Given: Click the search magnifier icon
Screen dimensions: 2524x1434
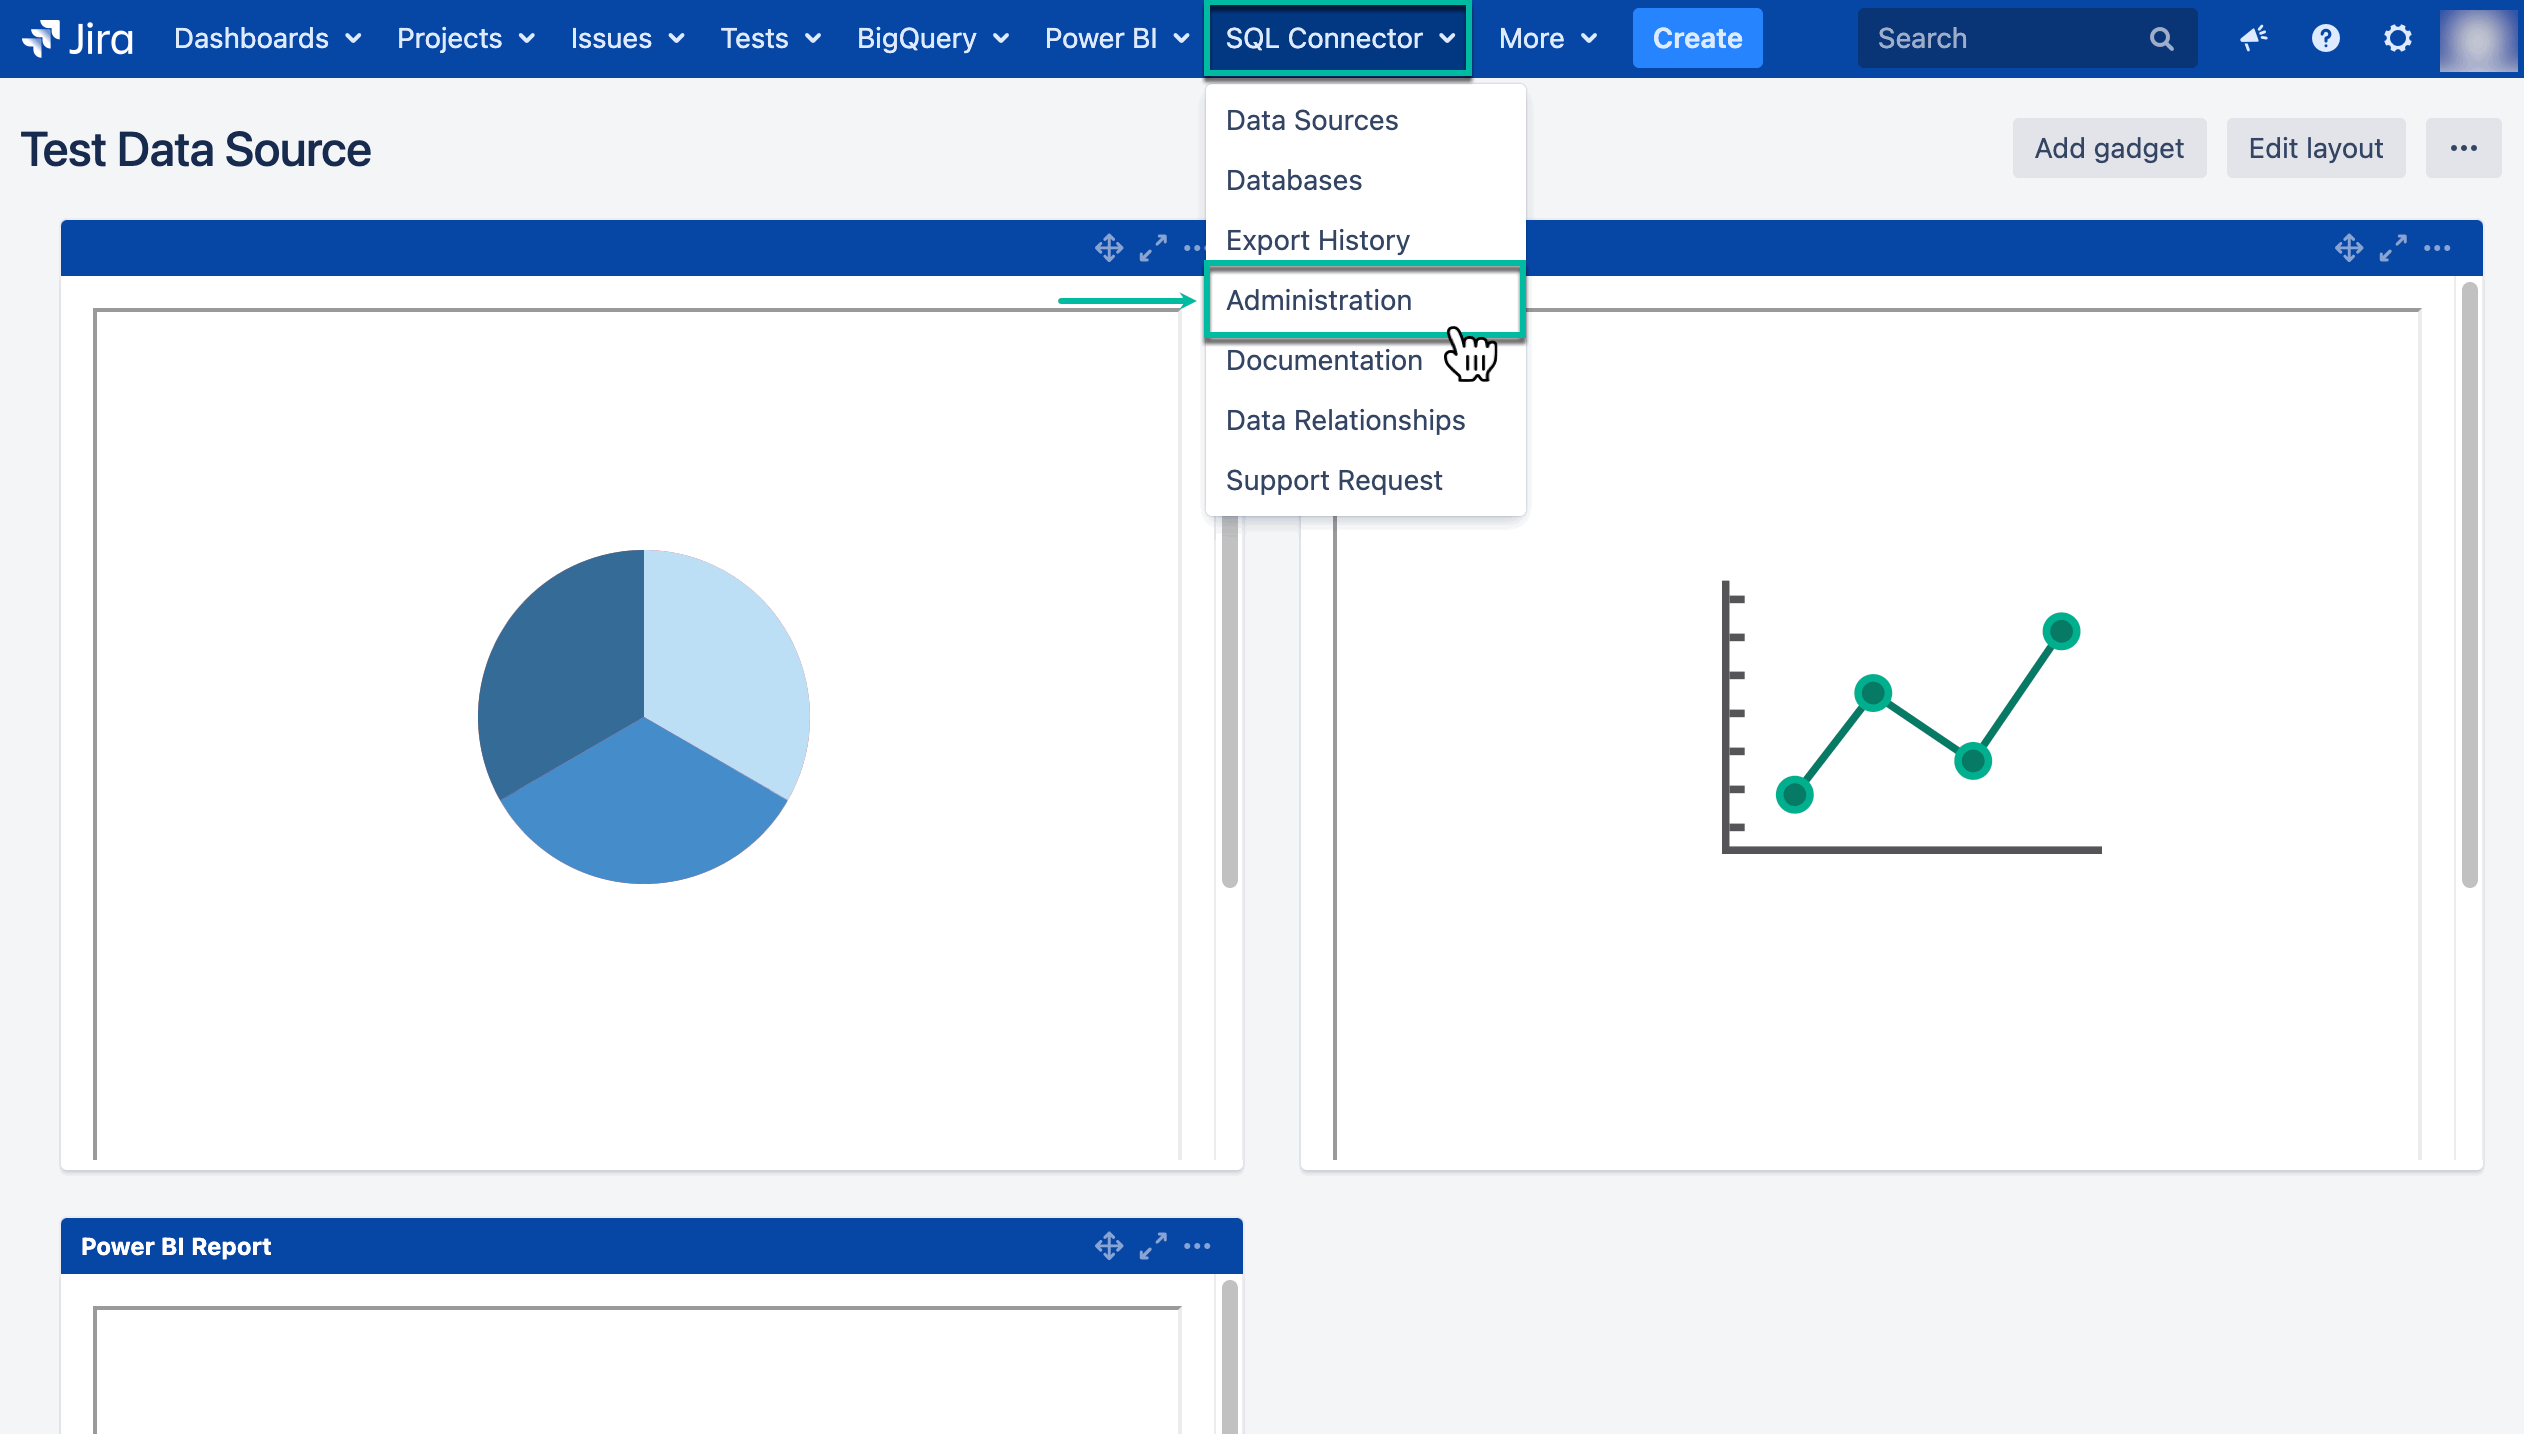Looking at the screenshot, I should click(2161, 38).
